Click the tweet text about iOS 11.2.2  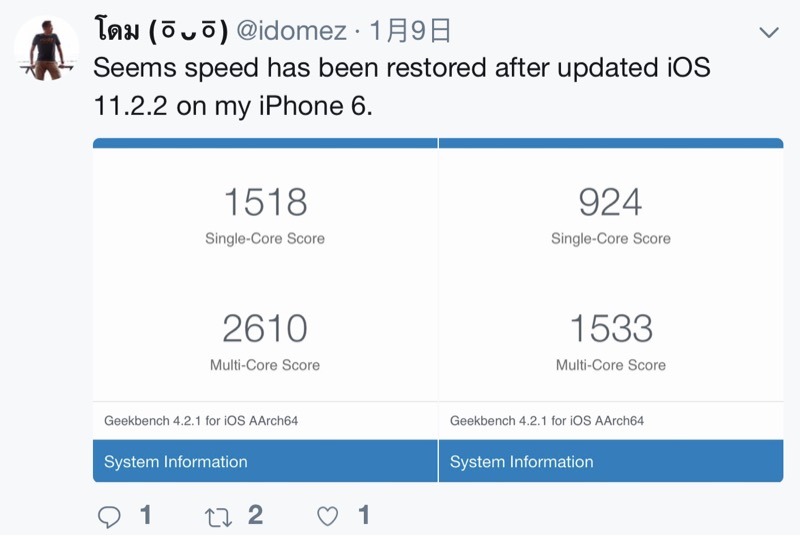coord(400,86)
